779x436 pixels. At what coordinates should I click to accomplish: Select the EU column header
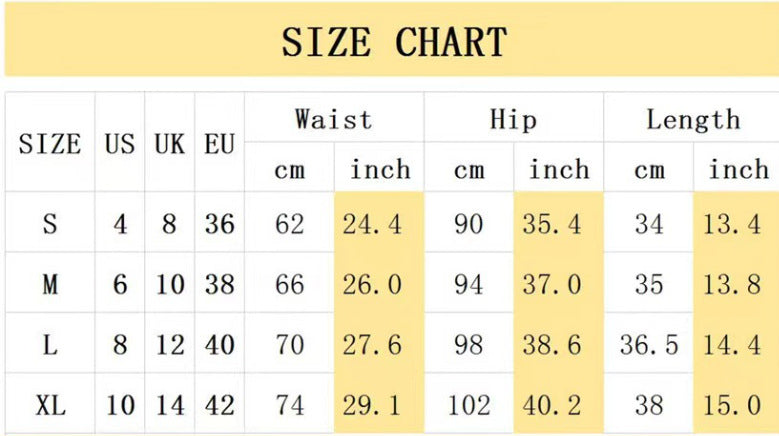coord(219,144)
